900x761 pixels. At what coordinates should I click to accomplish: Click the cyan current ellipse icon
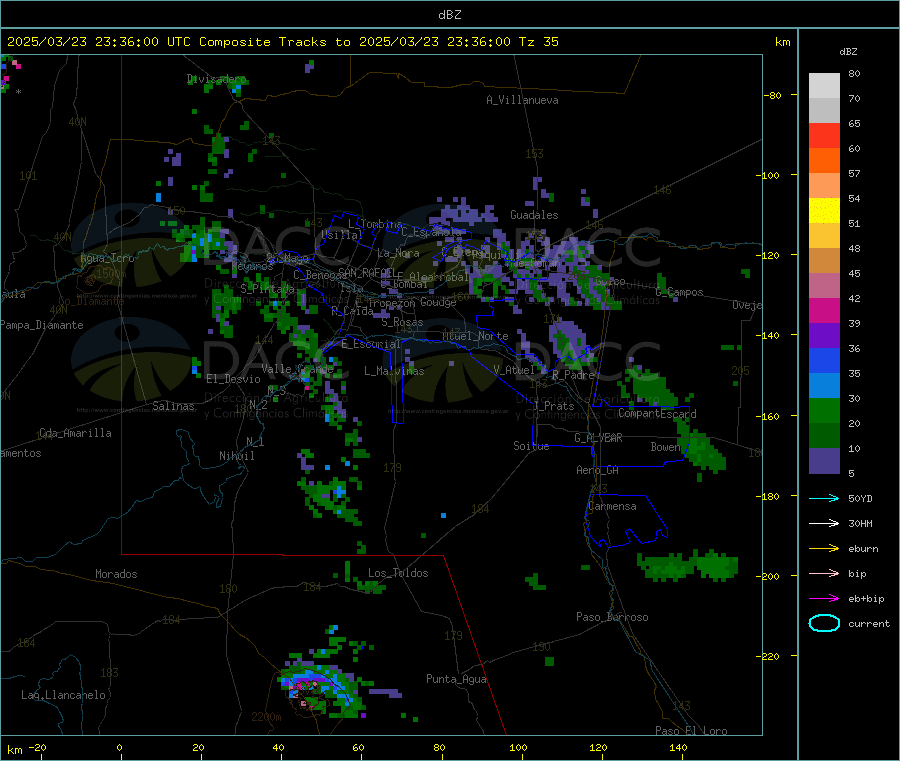[x=824, y=623]
